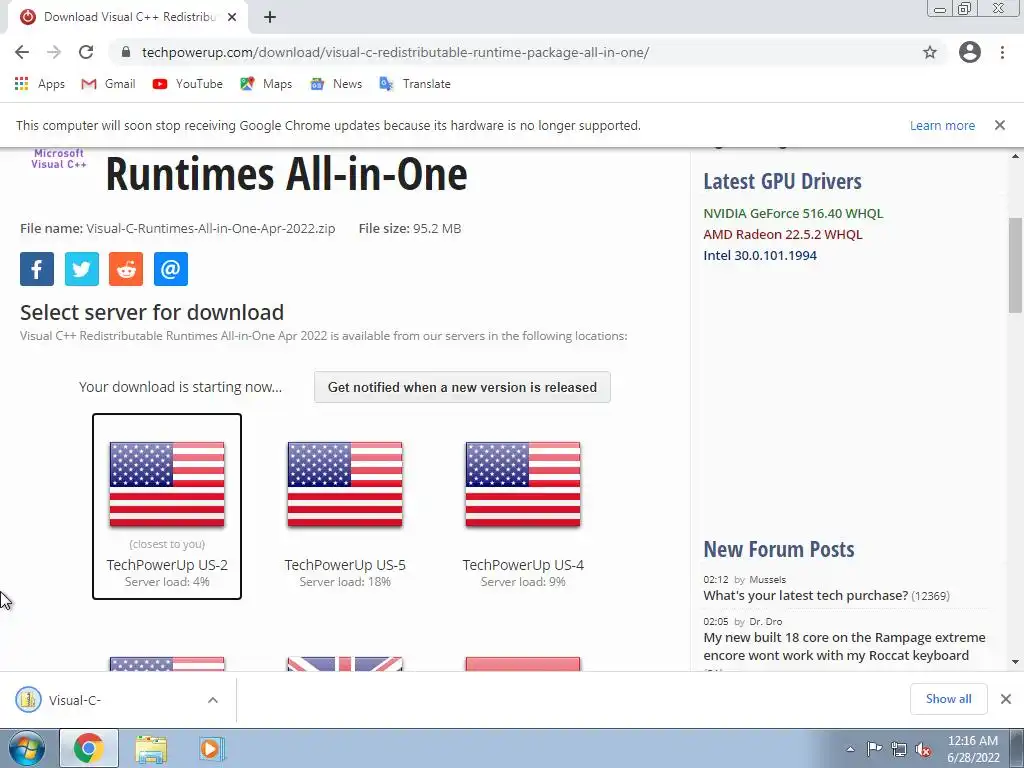Select the TechPowerUp US-5 server

(345, 506)
